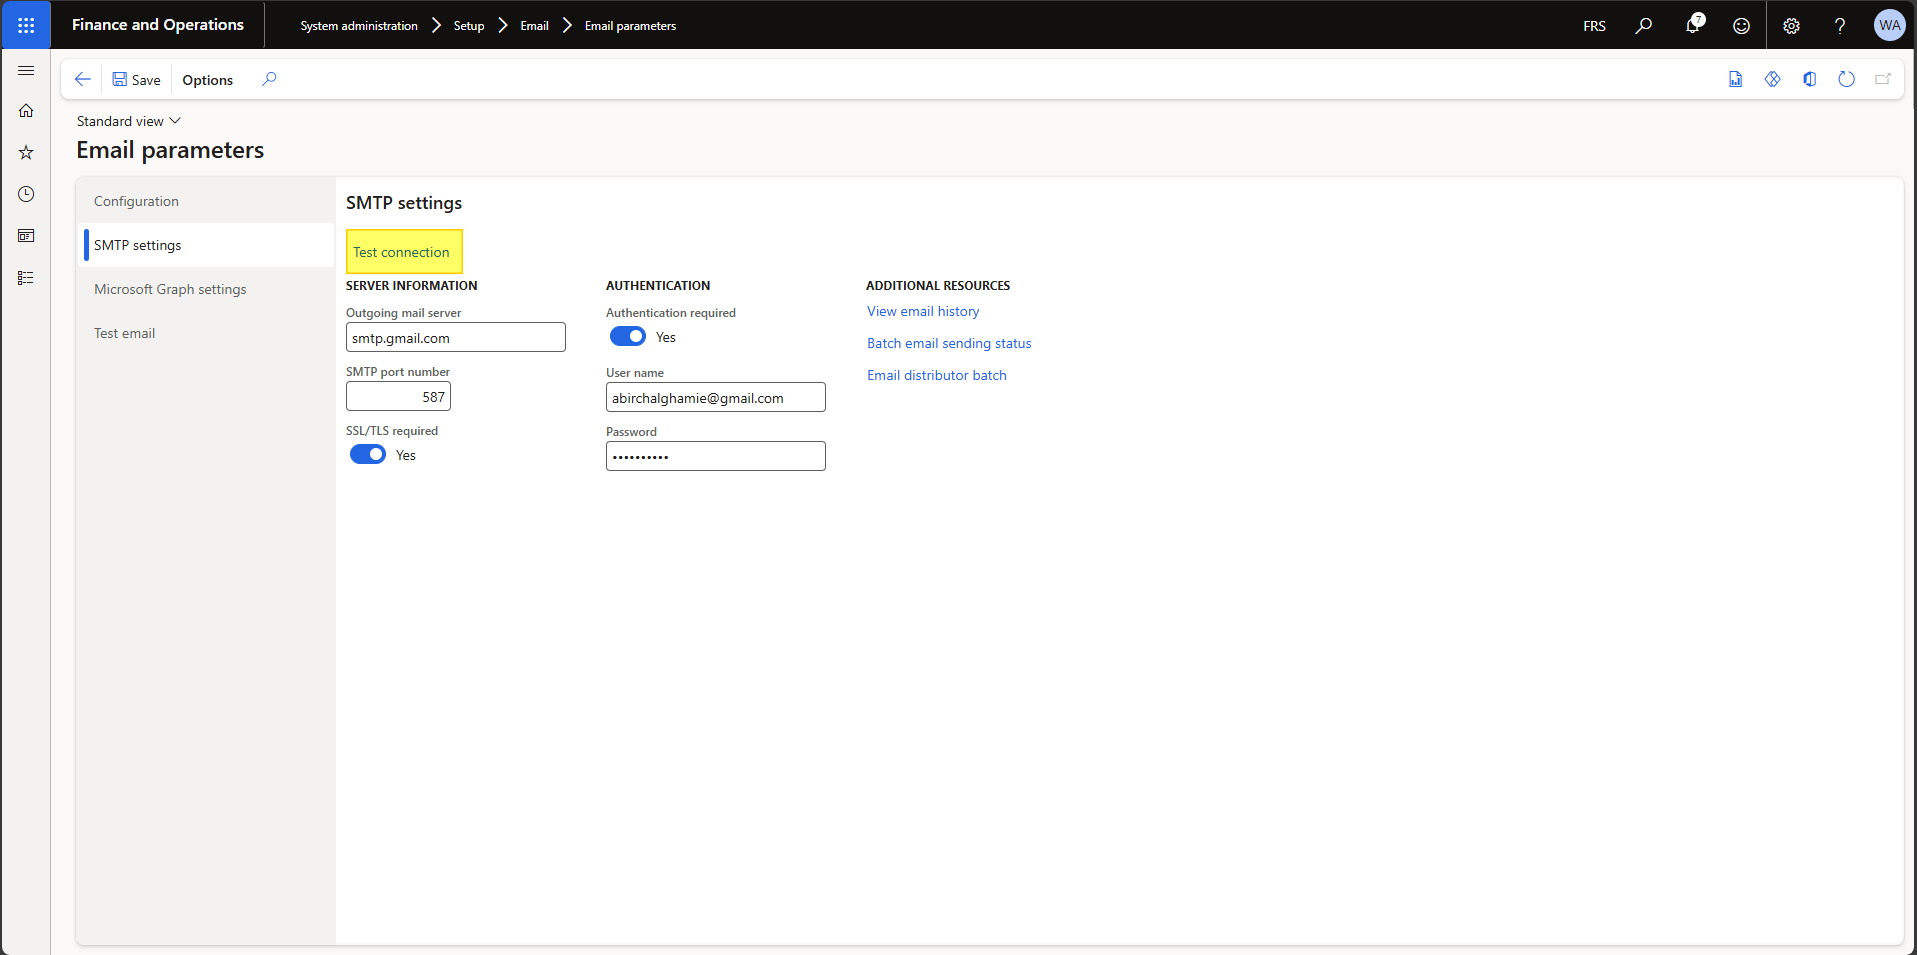Open the app launcher waffle menu
Image resolution: width=1917 pixels, height=955 pixels.
coord(26,25)
